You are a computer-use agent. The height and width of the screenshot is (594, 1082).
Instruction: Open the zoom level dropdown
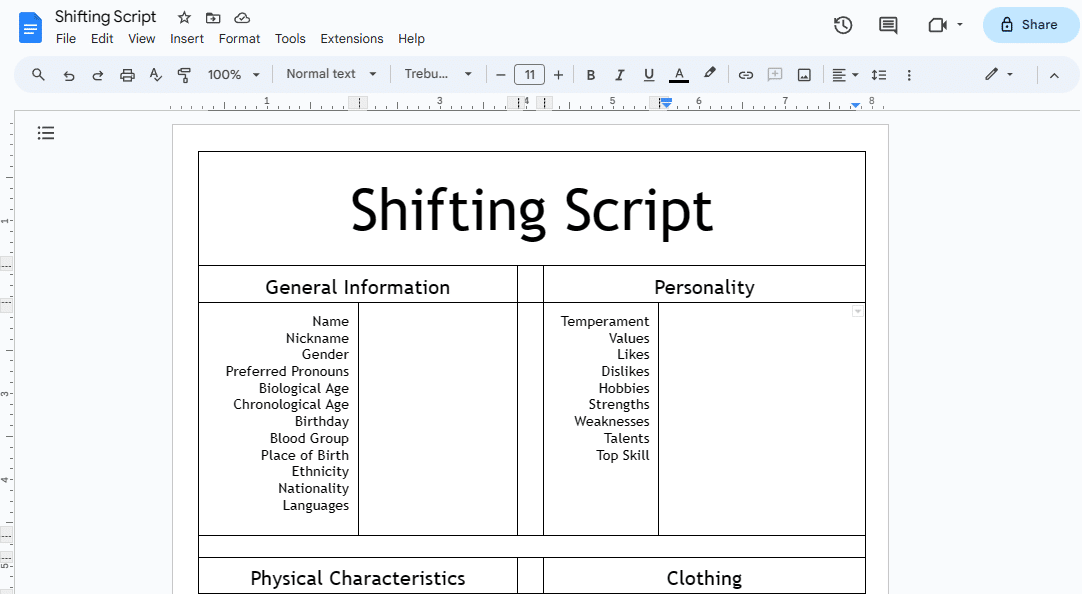pos(233,75)
